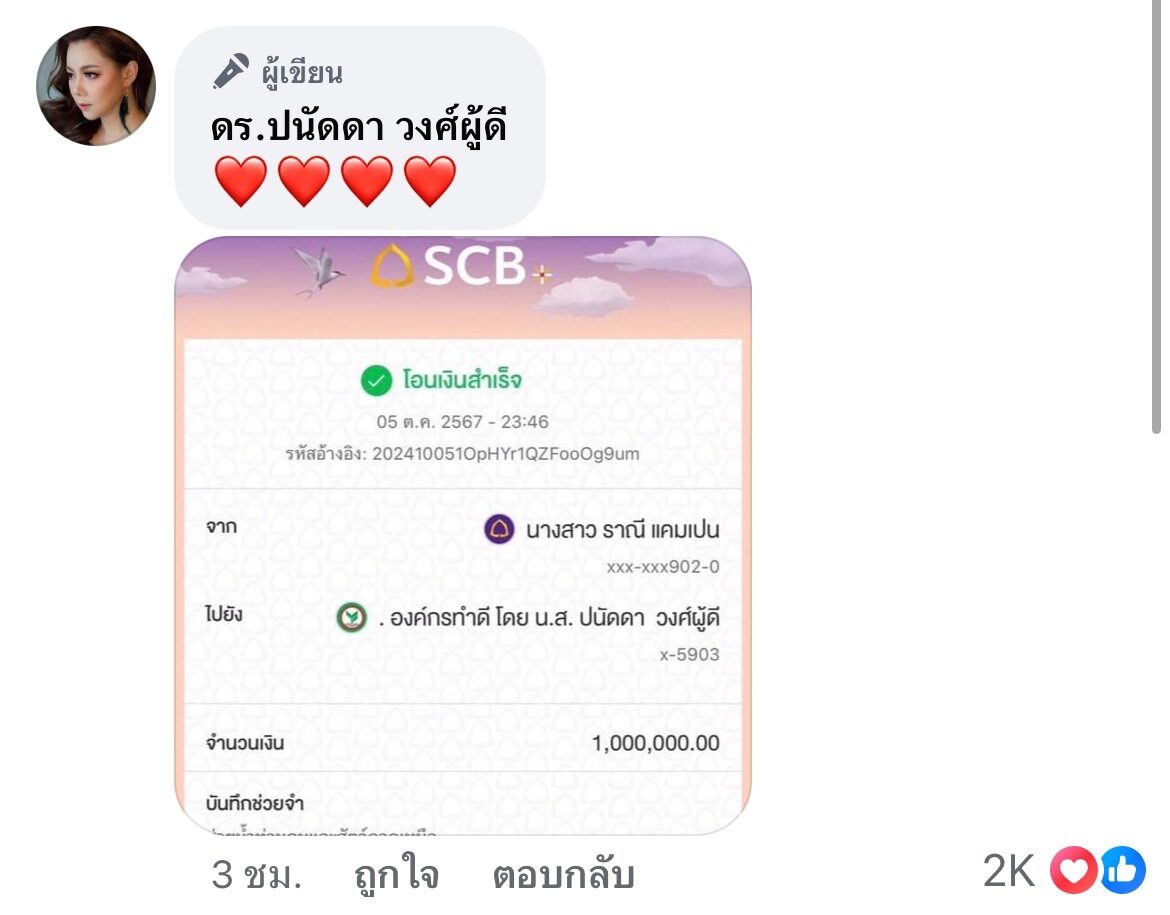Click the bird illustration in slip header
1170x915 pixels.
318,272
